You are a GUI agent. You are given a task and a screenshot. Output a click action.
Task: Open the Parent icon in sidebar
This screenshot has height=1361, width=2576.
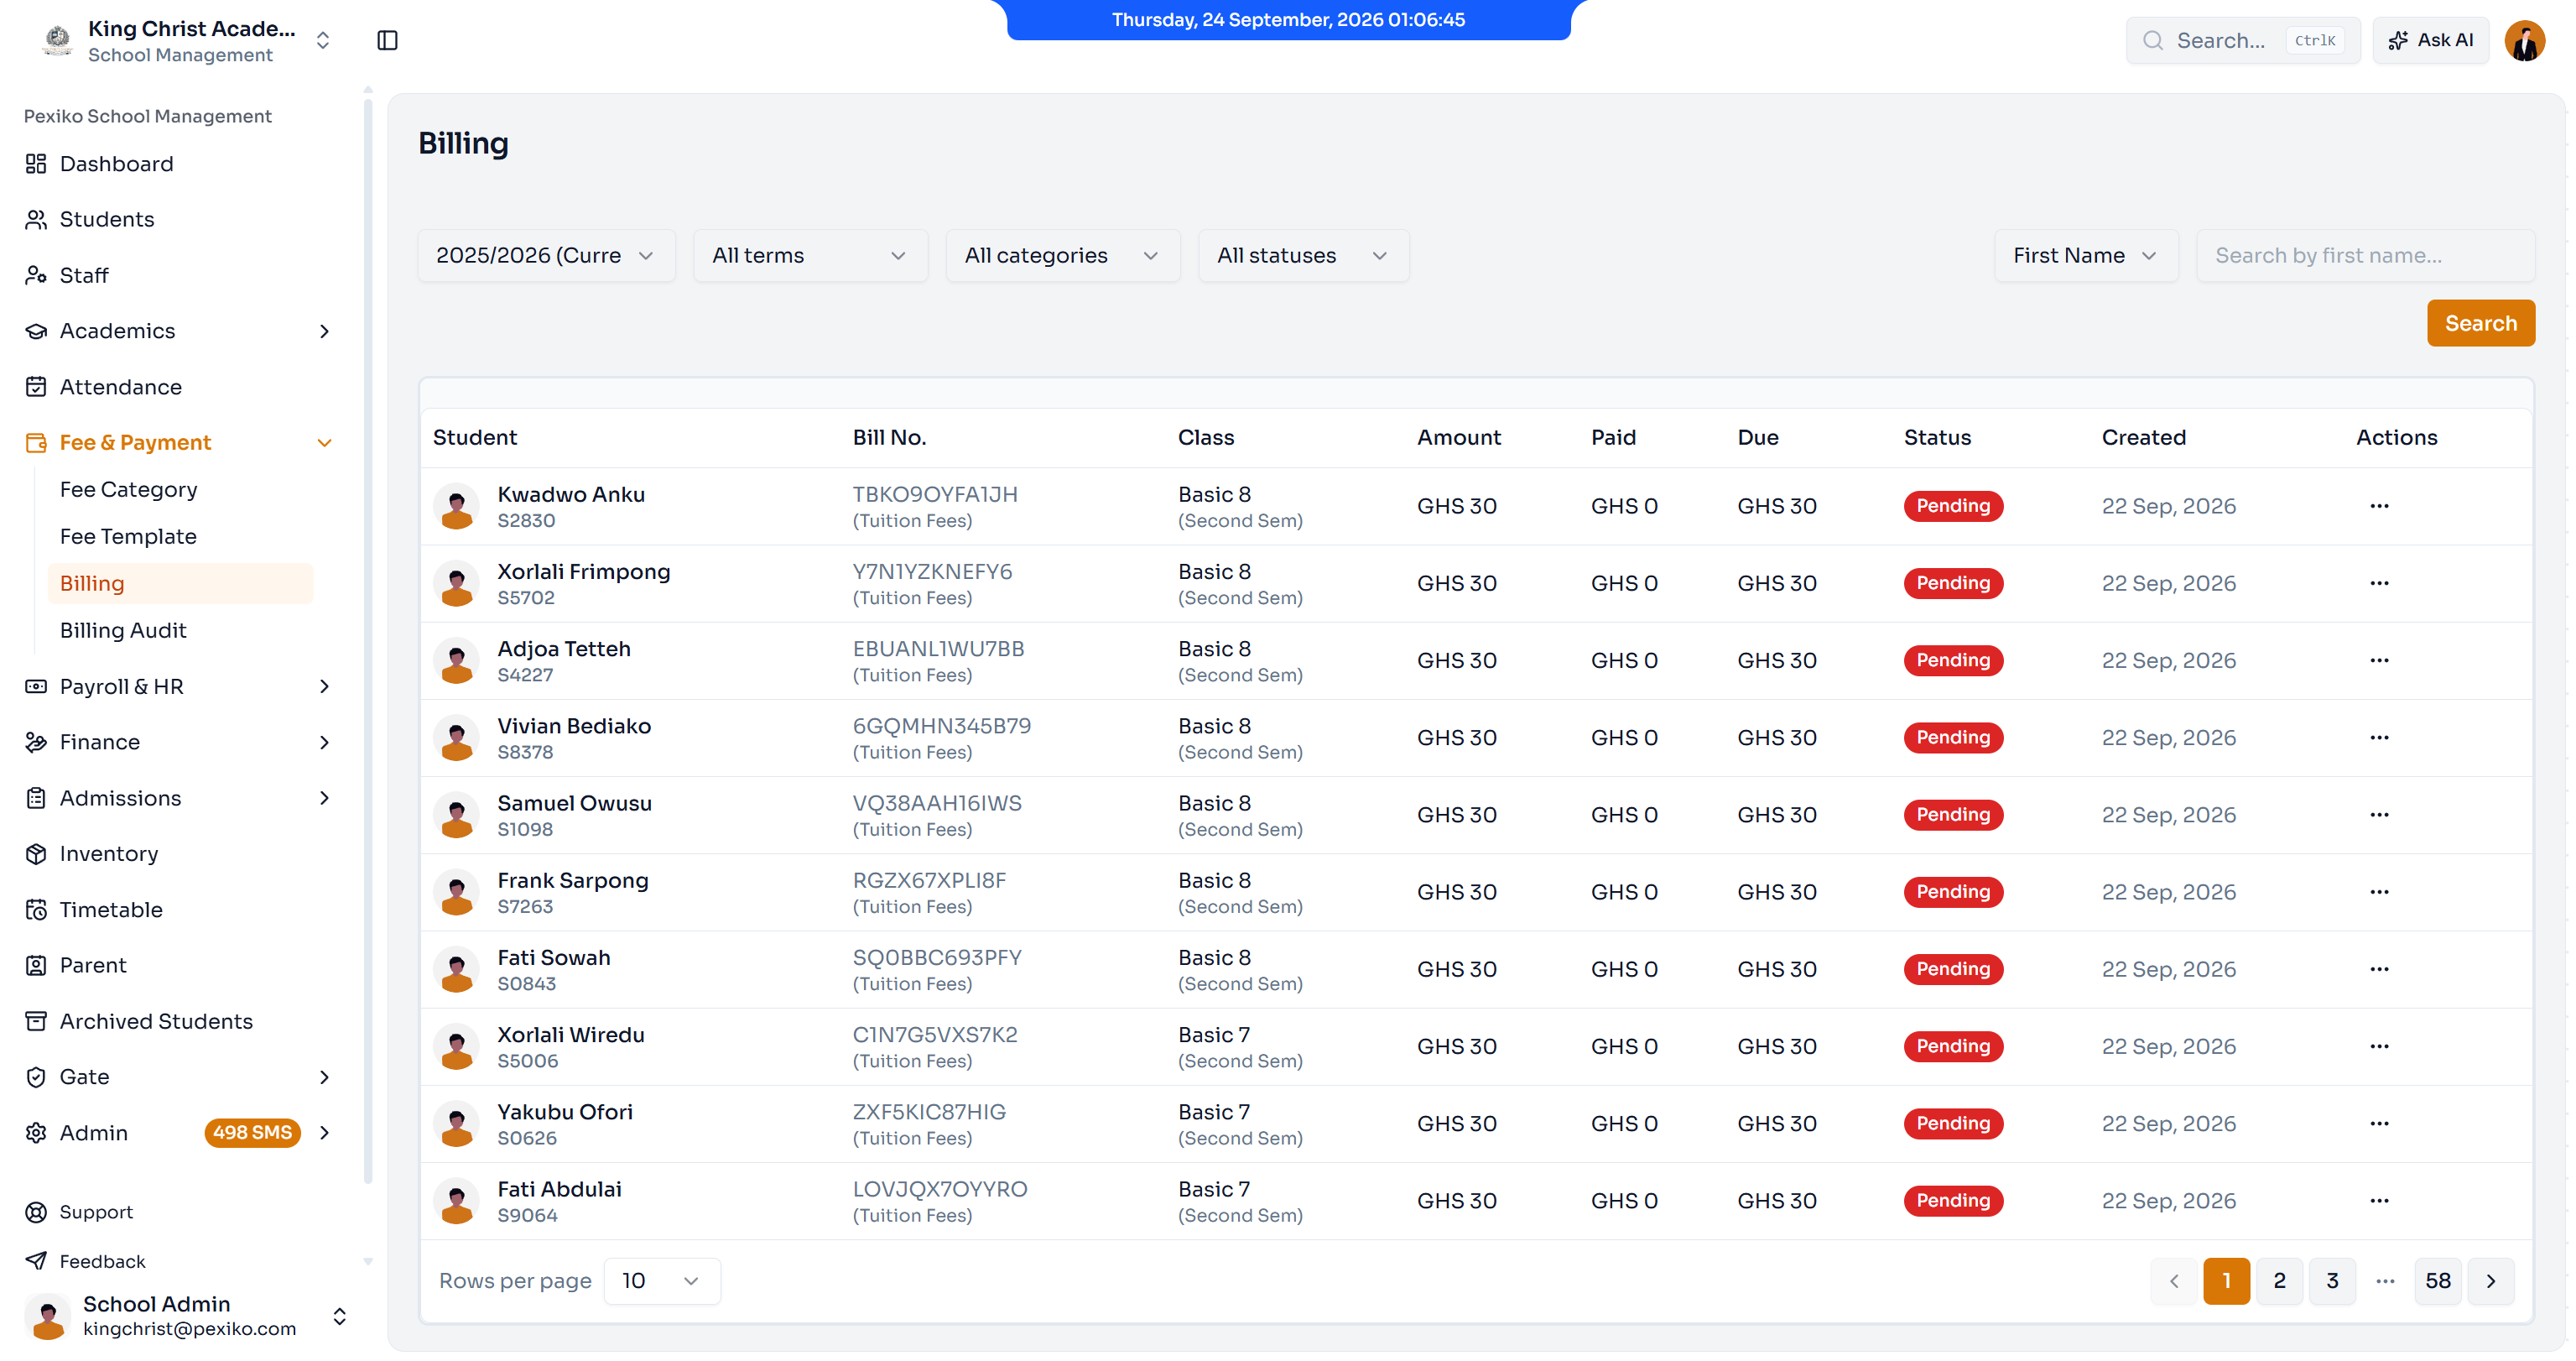(x=36, y=965)
